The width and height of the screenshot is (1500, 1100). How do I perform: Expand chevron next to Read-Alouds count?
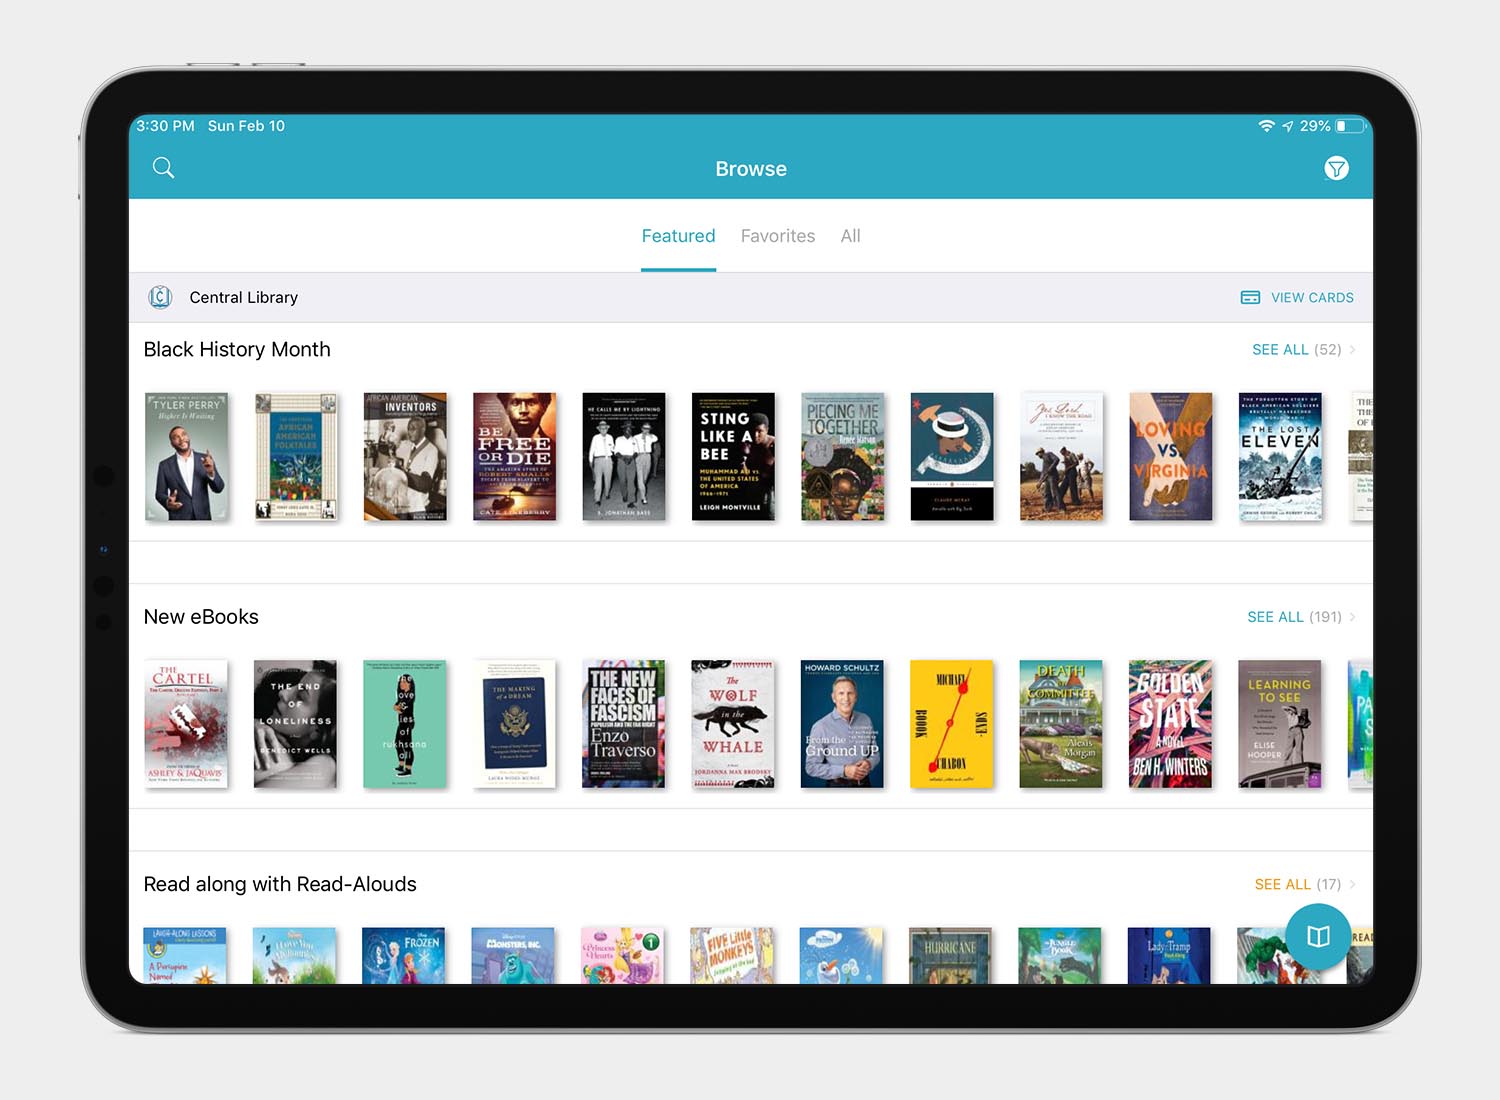[x=1352, y=884]
